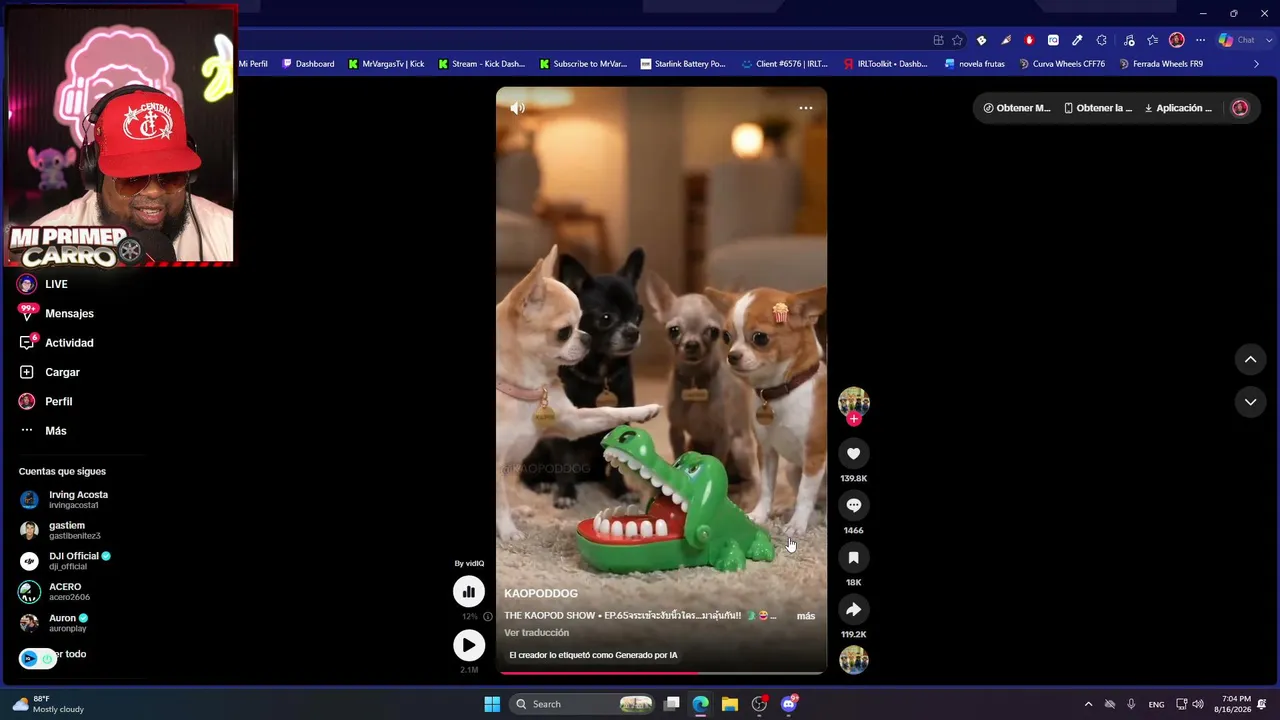This screenshot has width=1280, height=720.
Task: Open IRLToolkit Dashboard bookmark
Action: [886, 64]
